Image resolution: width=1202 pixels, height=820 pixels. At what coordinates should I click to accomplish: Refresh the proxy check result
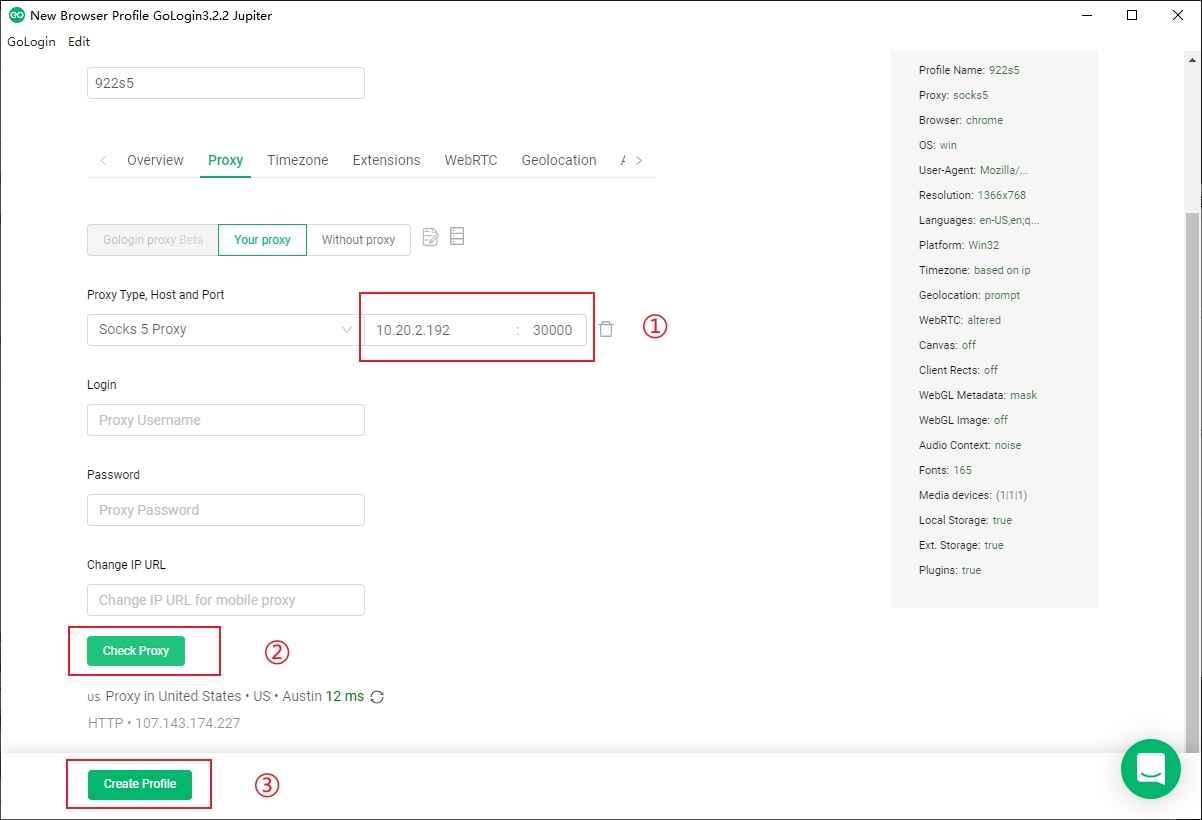377,697
